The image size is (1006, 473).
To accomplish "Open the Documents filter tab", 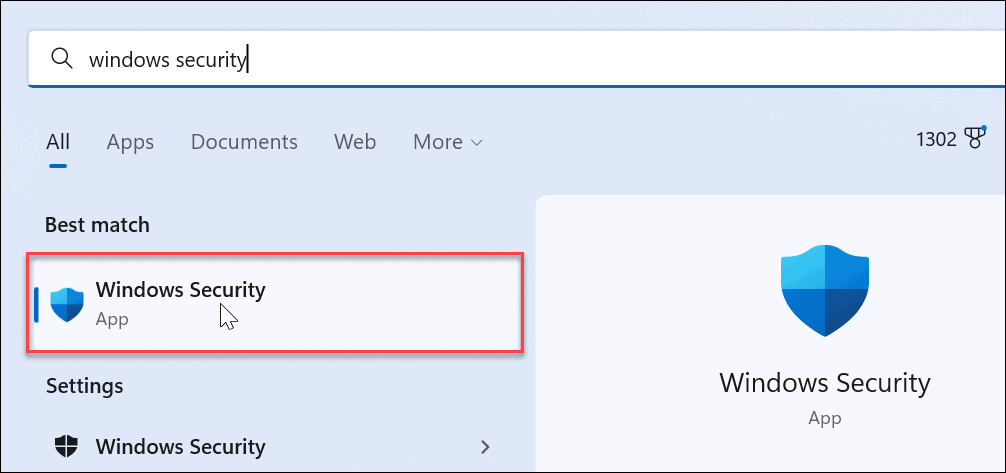I will click(x=244, y=142).
